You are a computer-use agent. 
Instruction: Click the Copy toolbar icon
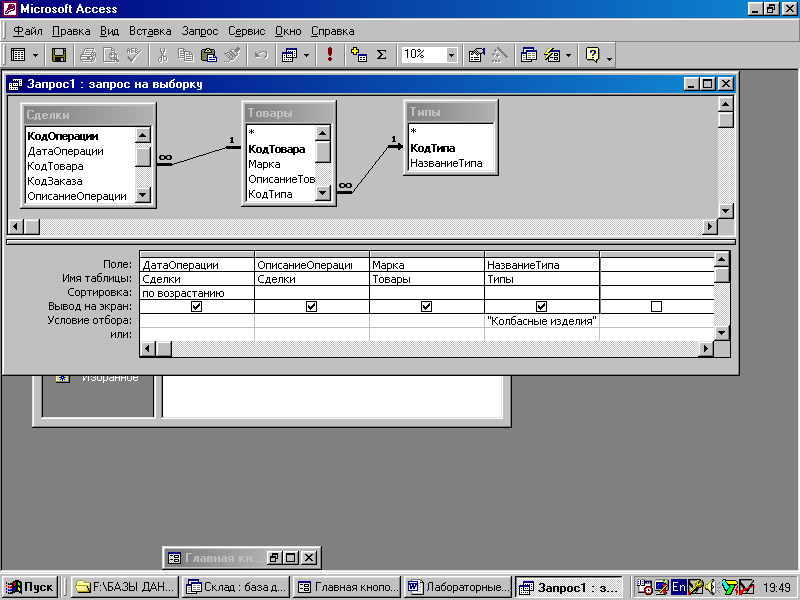[x=186, y=55]
